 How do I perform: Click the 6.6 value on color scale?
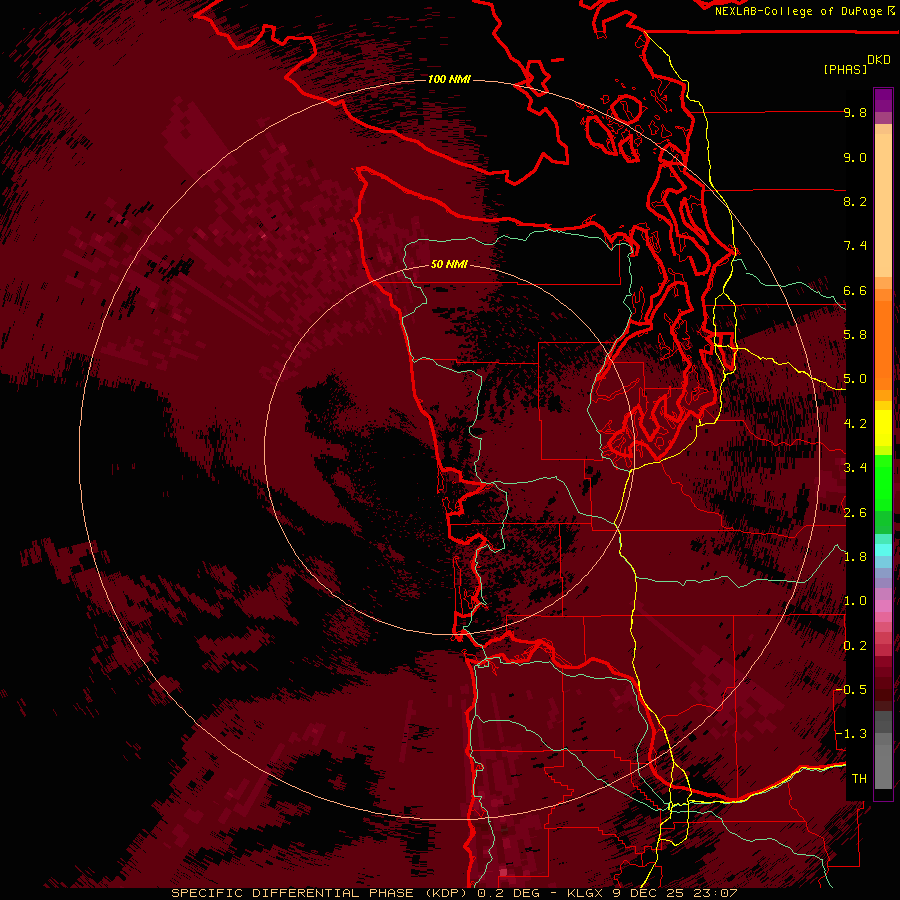pos(855,290)
